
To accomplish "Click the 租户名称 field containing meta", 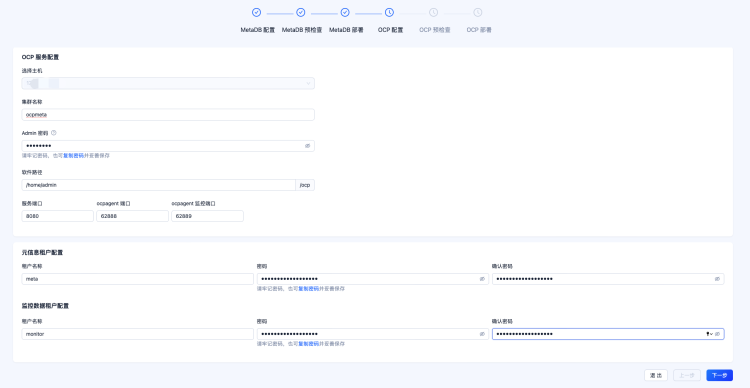I will pyautogui.click(x=137, y=279).
